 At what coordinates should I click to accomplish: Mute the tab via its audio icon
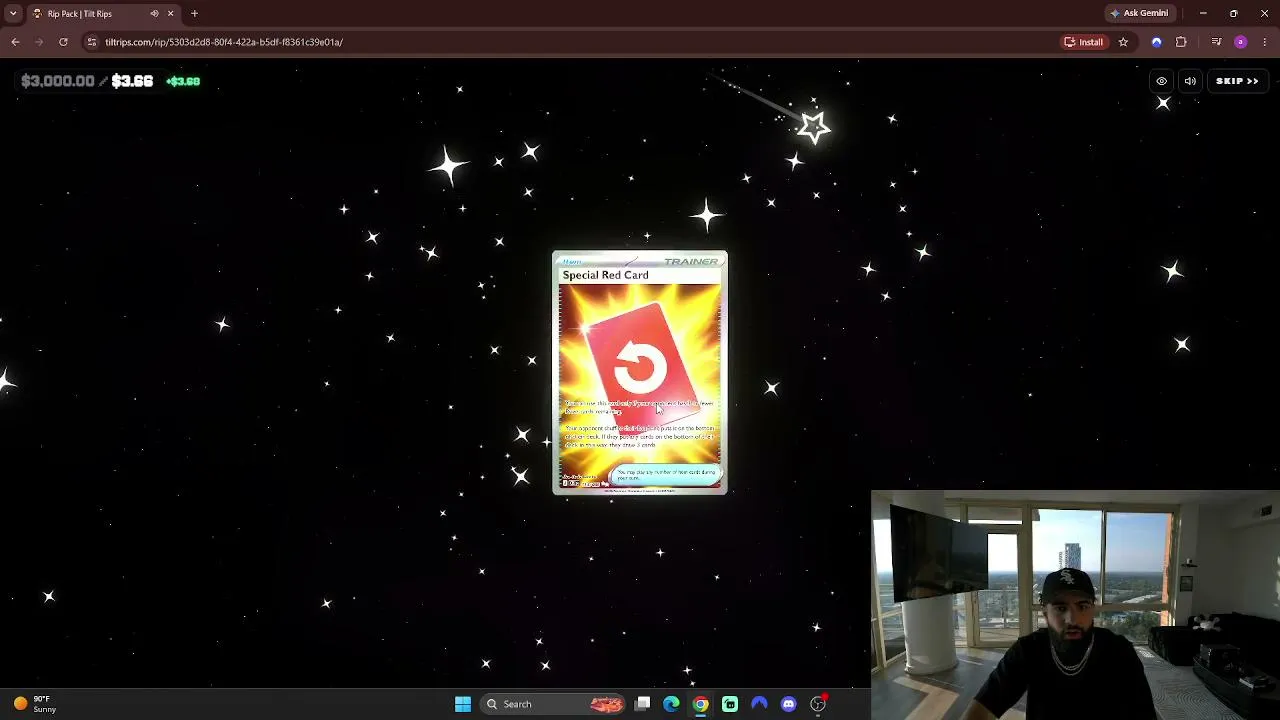coord(154,13)
